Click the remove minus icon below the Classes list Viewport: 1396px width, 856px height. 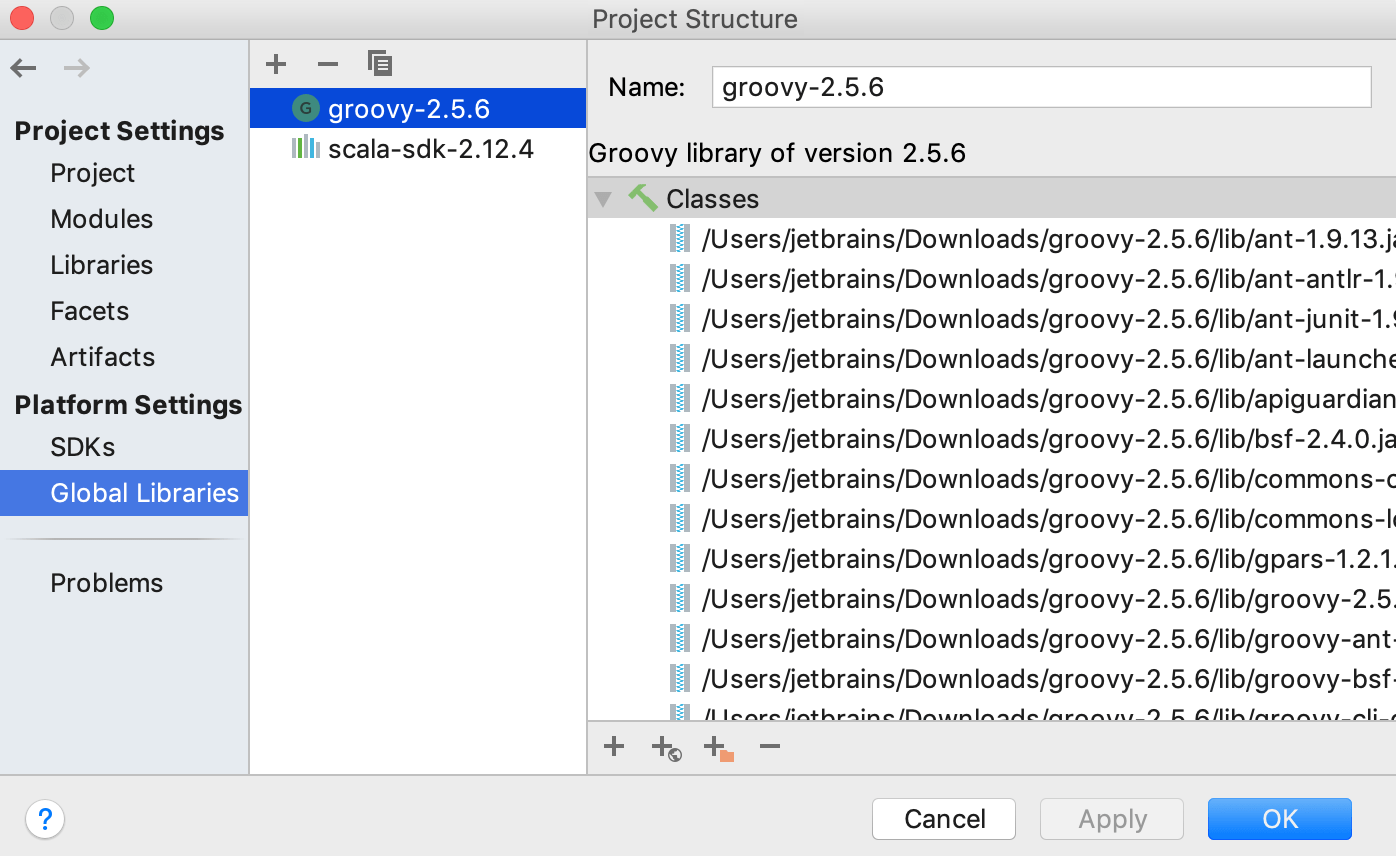coord(770,746)
